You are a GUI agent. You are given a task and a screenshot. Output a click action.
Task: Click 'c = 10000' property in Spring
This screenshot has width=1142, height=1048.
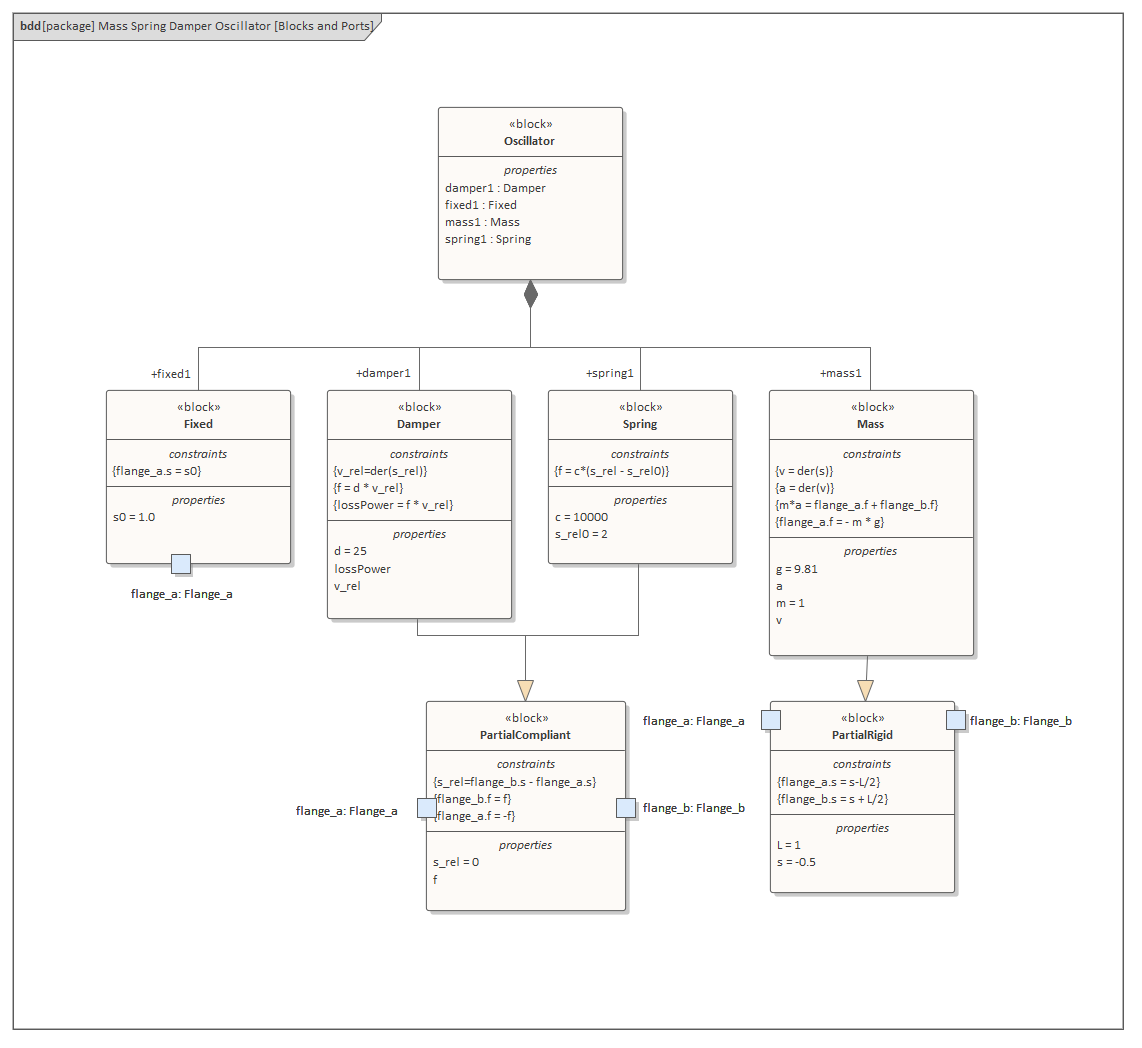point(581,518)
